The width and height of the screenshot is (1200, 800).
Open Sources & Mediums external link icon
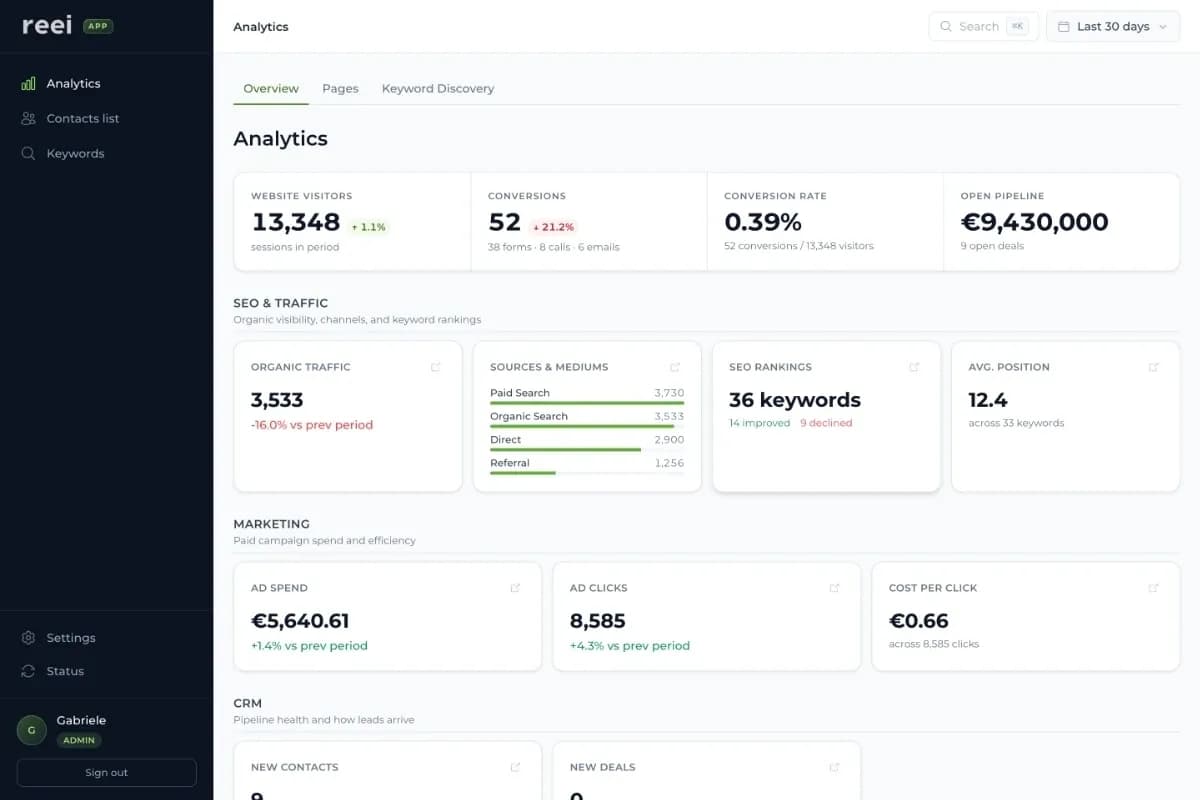[x=675, y=367]
